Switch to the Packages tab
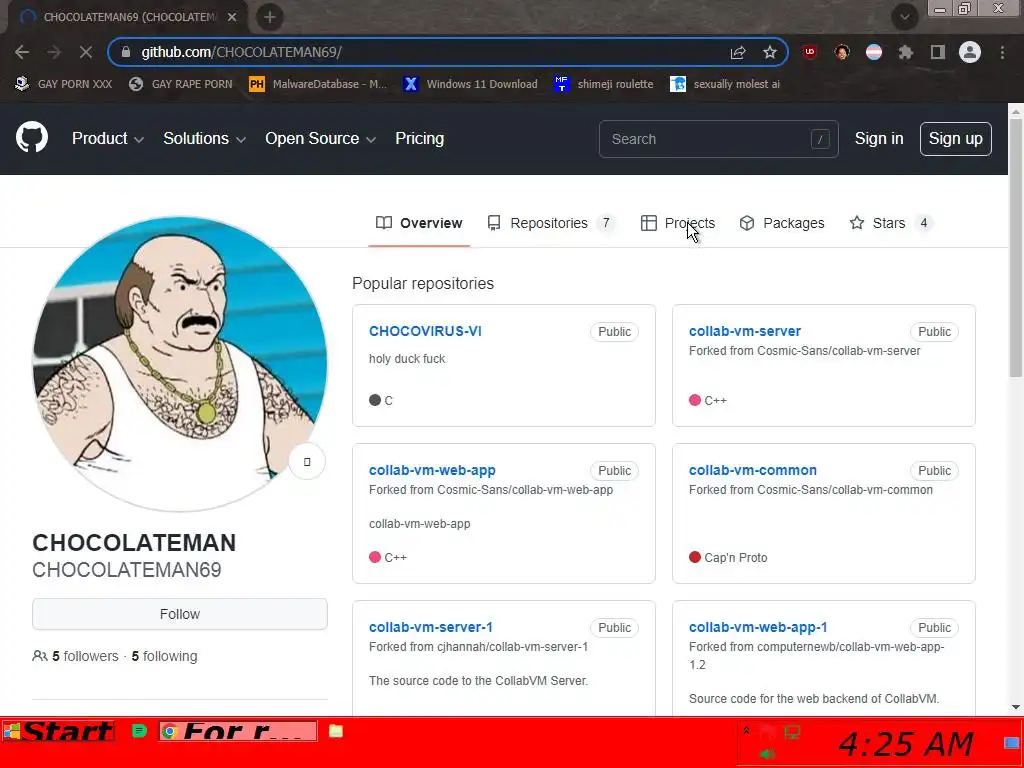Viewport: 1024px width, 768px height. [x=782, y=223]
